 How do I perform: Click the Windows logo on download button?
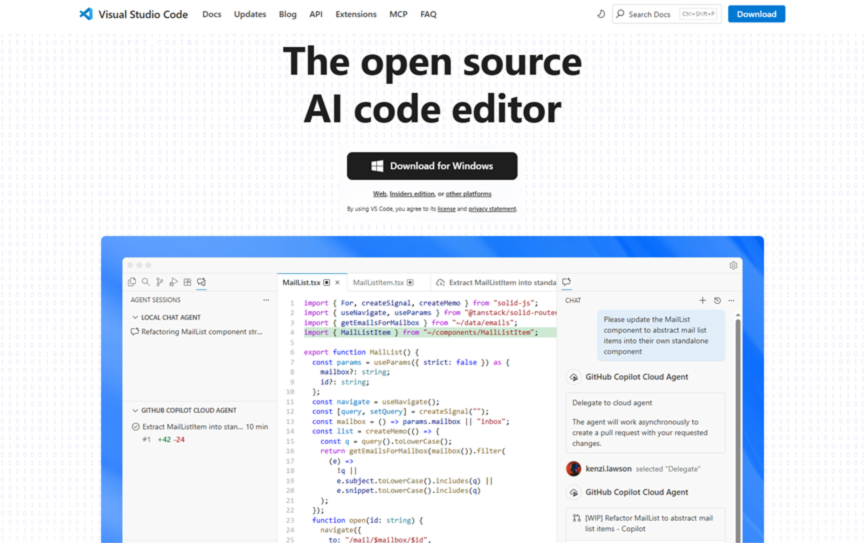pos(377,166)
